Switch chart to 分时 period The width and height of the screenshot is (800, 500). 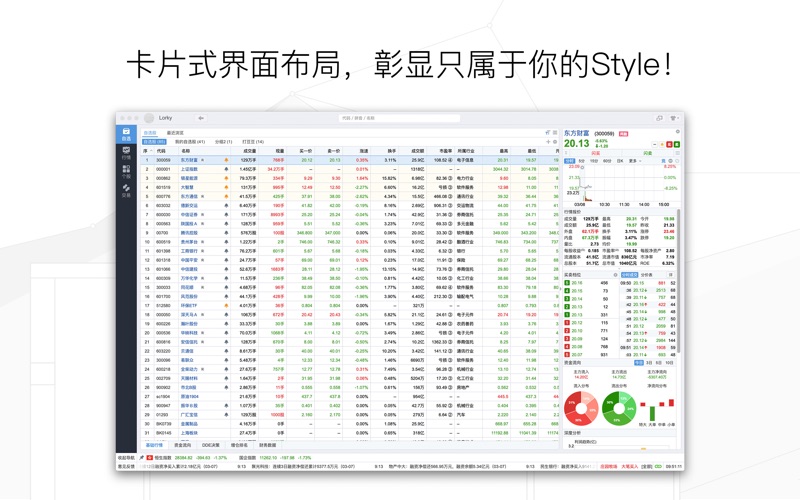click(569, 161)
